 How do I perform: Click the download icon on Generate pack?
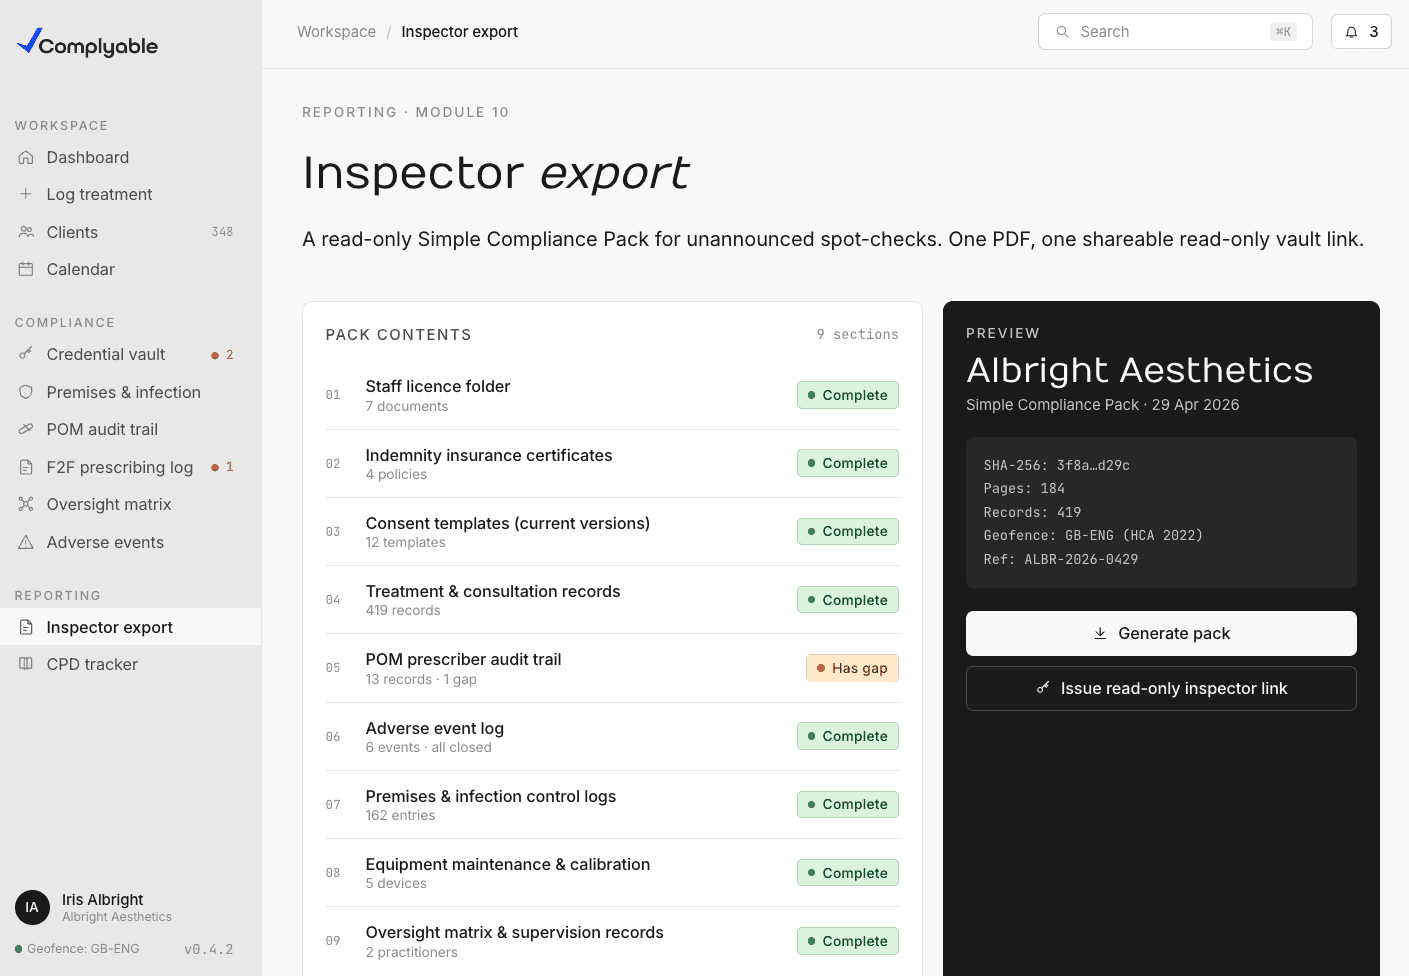click(1100, 633)
